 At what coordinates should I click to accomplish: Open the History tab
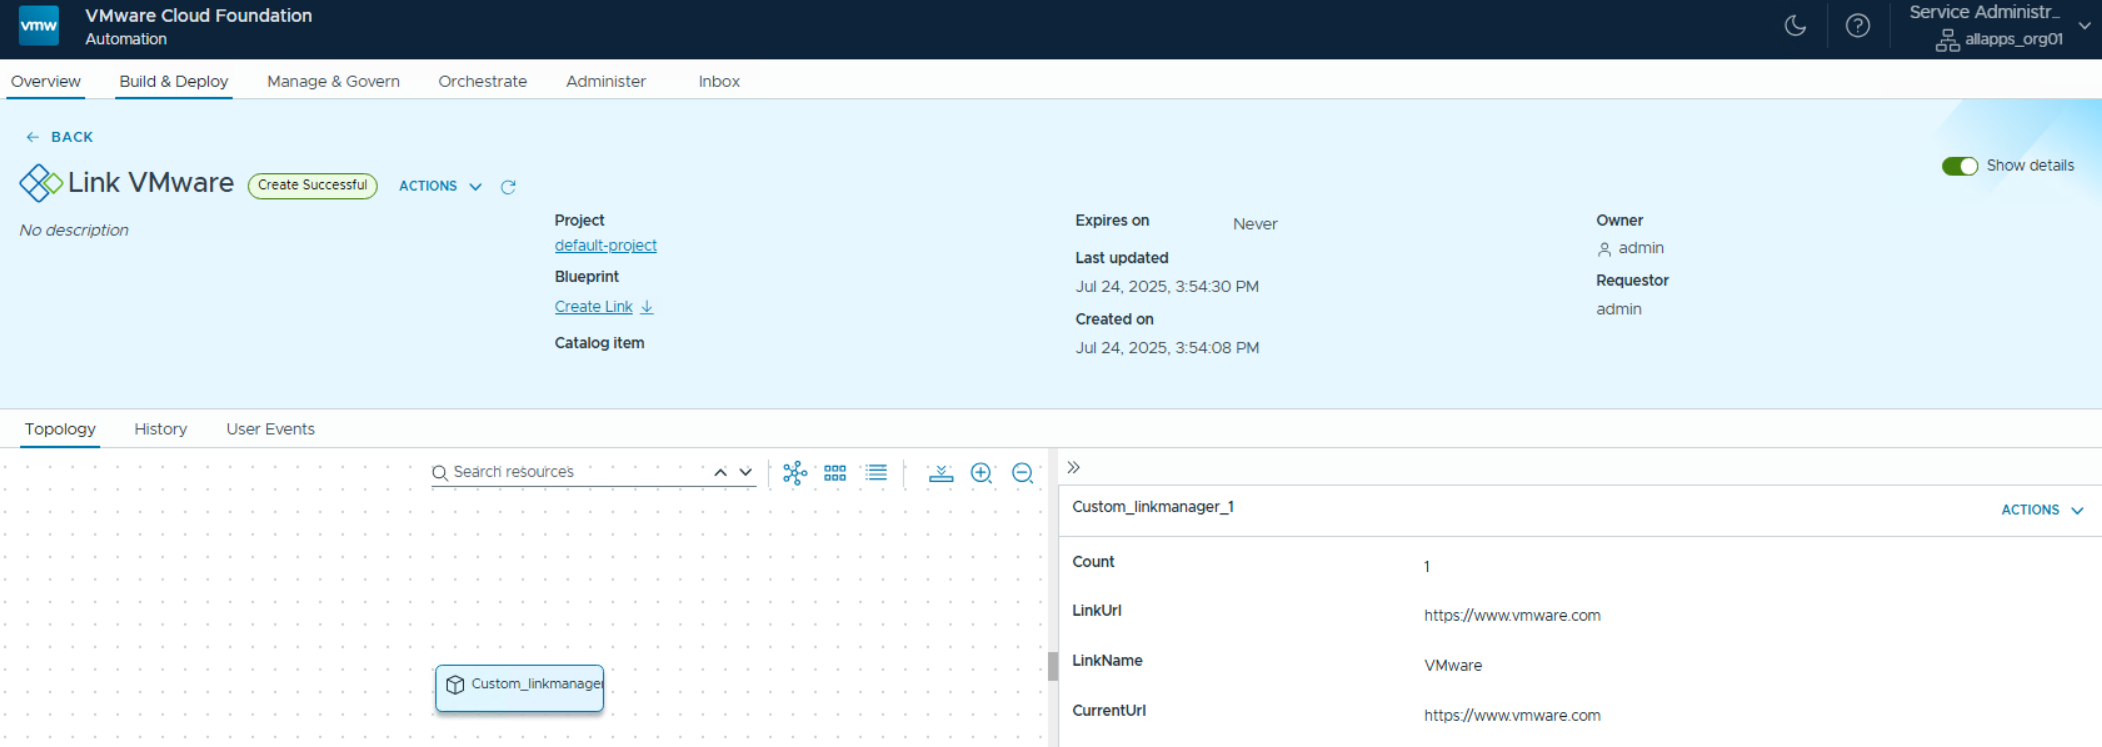(x=160, y=429)
